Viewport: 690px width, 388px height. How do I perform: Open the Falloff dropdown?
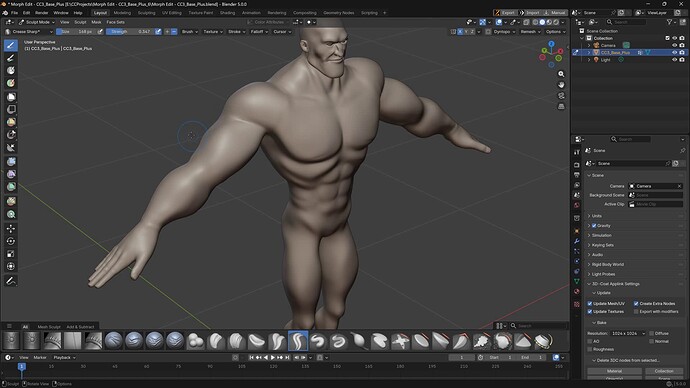pyautogui.click(x=259, y=32)
